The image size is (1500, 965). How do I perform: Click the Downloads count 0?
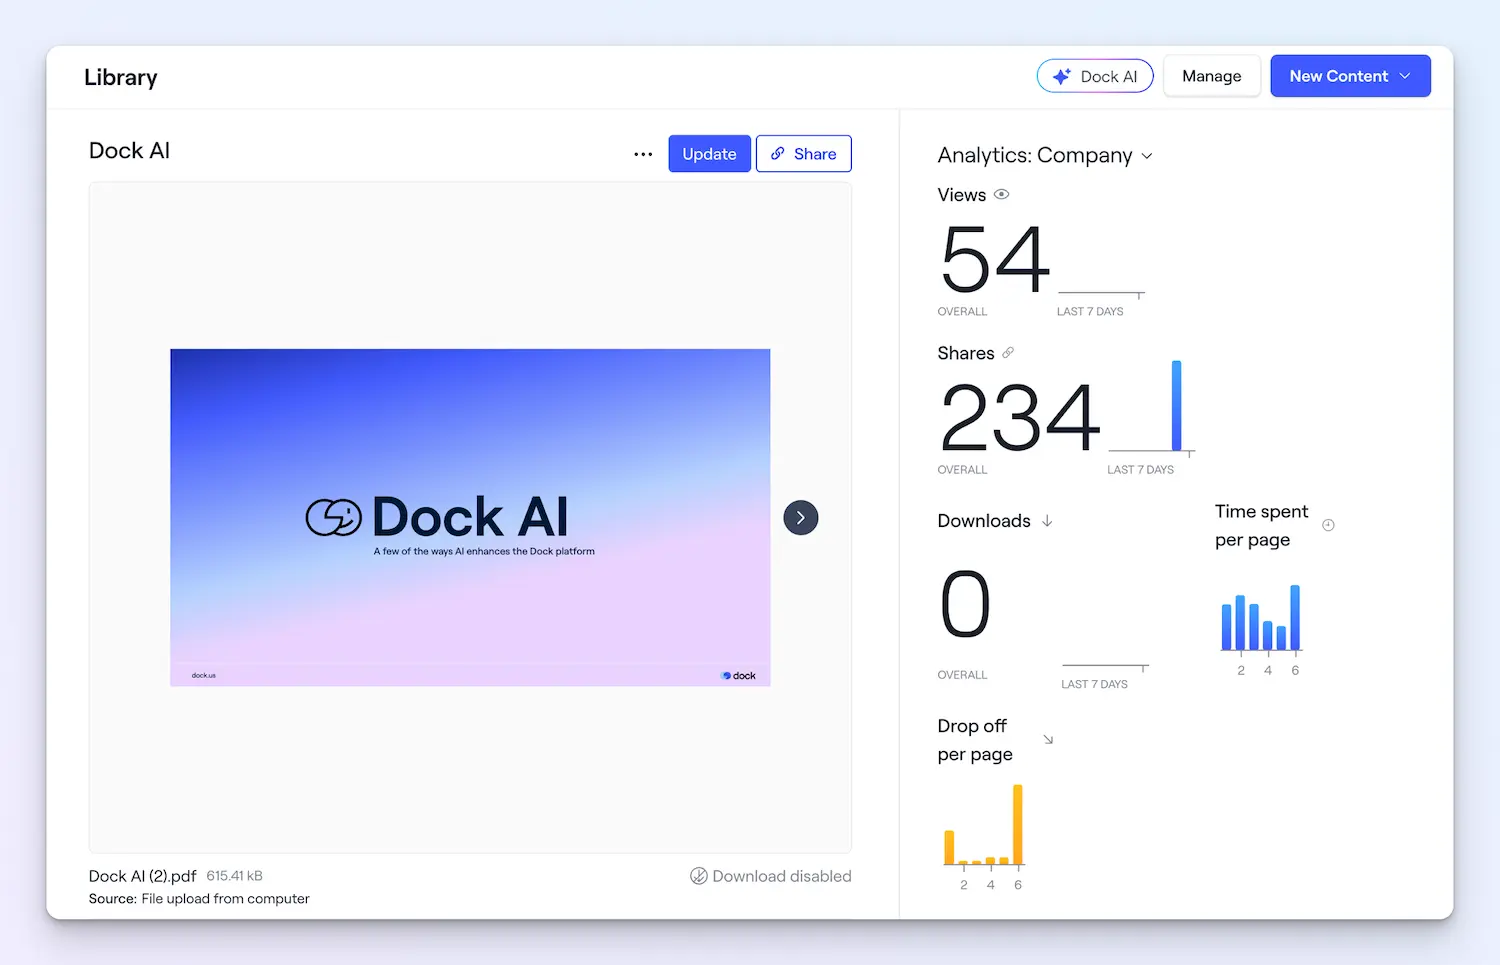point(966,605)
